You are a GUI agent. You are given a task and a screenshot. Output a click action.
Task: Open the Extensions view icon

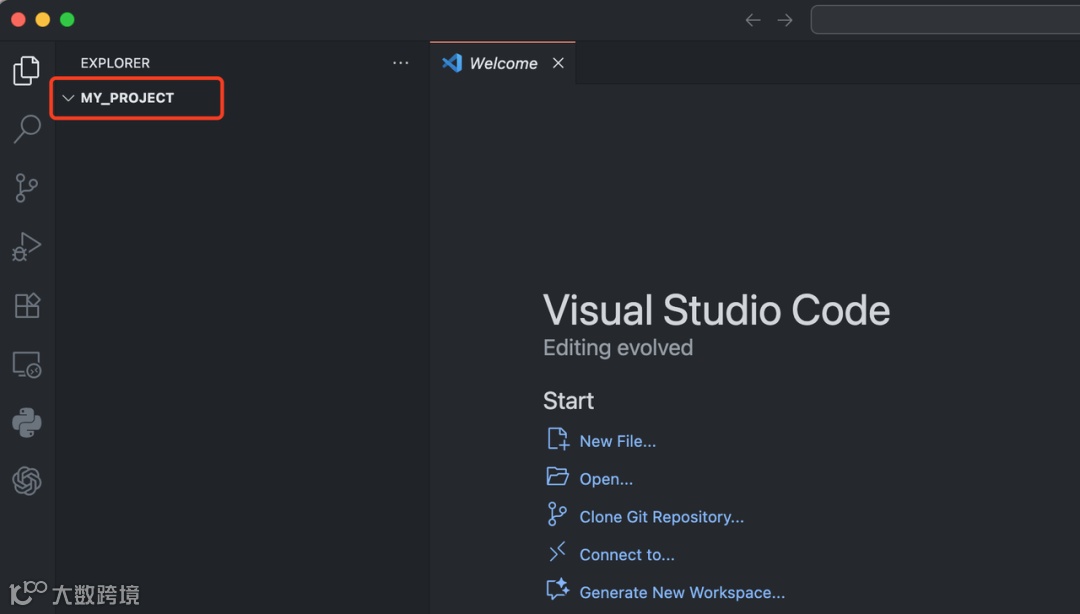27,305
